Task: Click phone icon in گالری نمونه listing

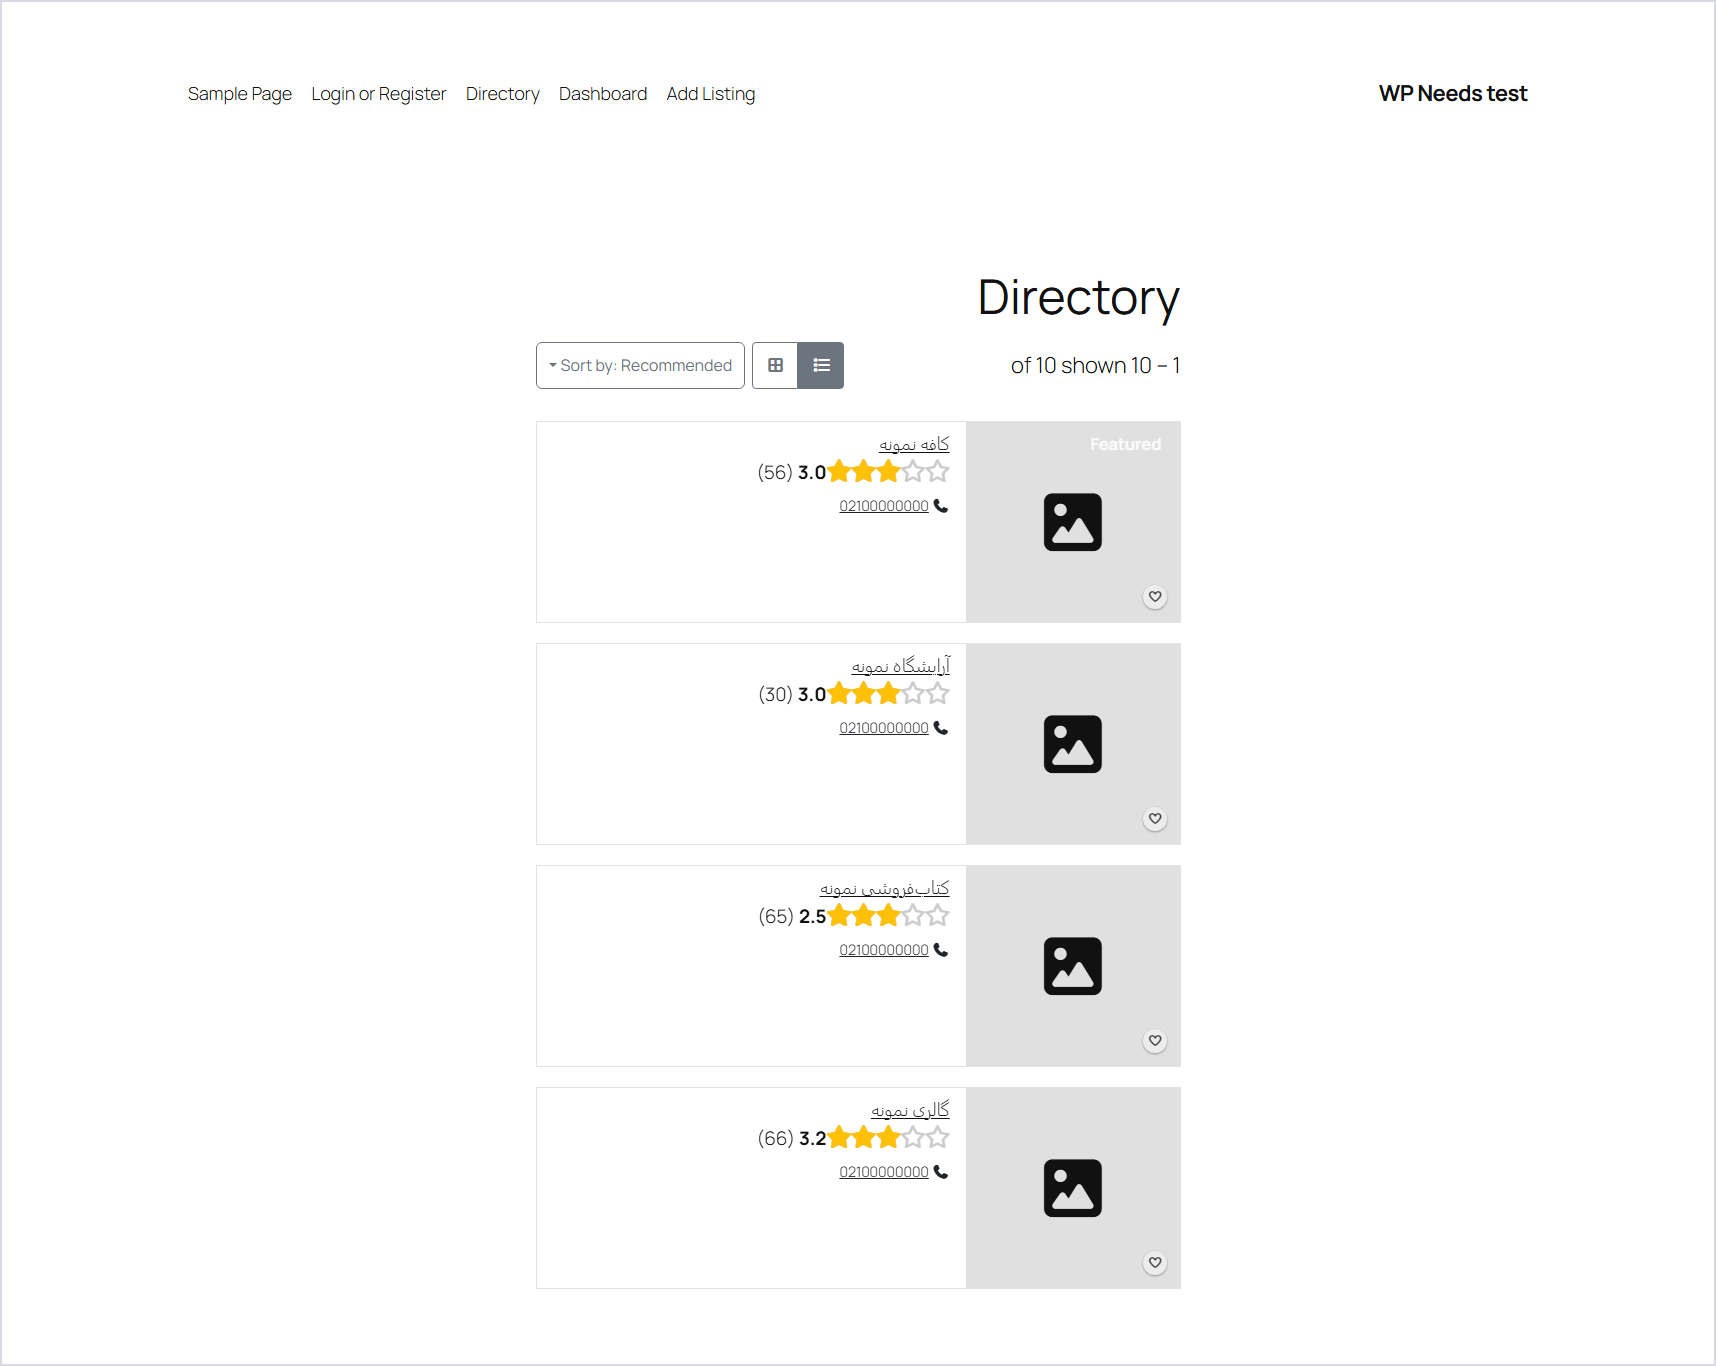Action: point(941,1172)
